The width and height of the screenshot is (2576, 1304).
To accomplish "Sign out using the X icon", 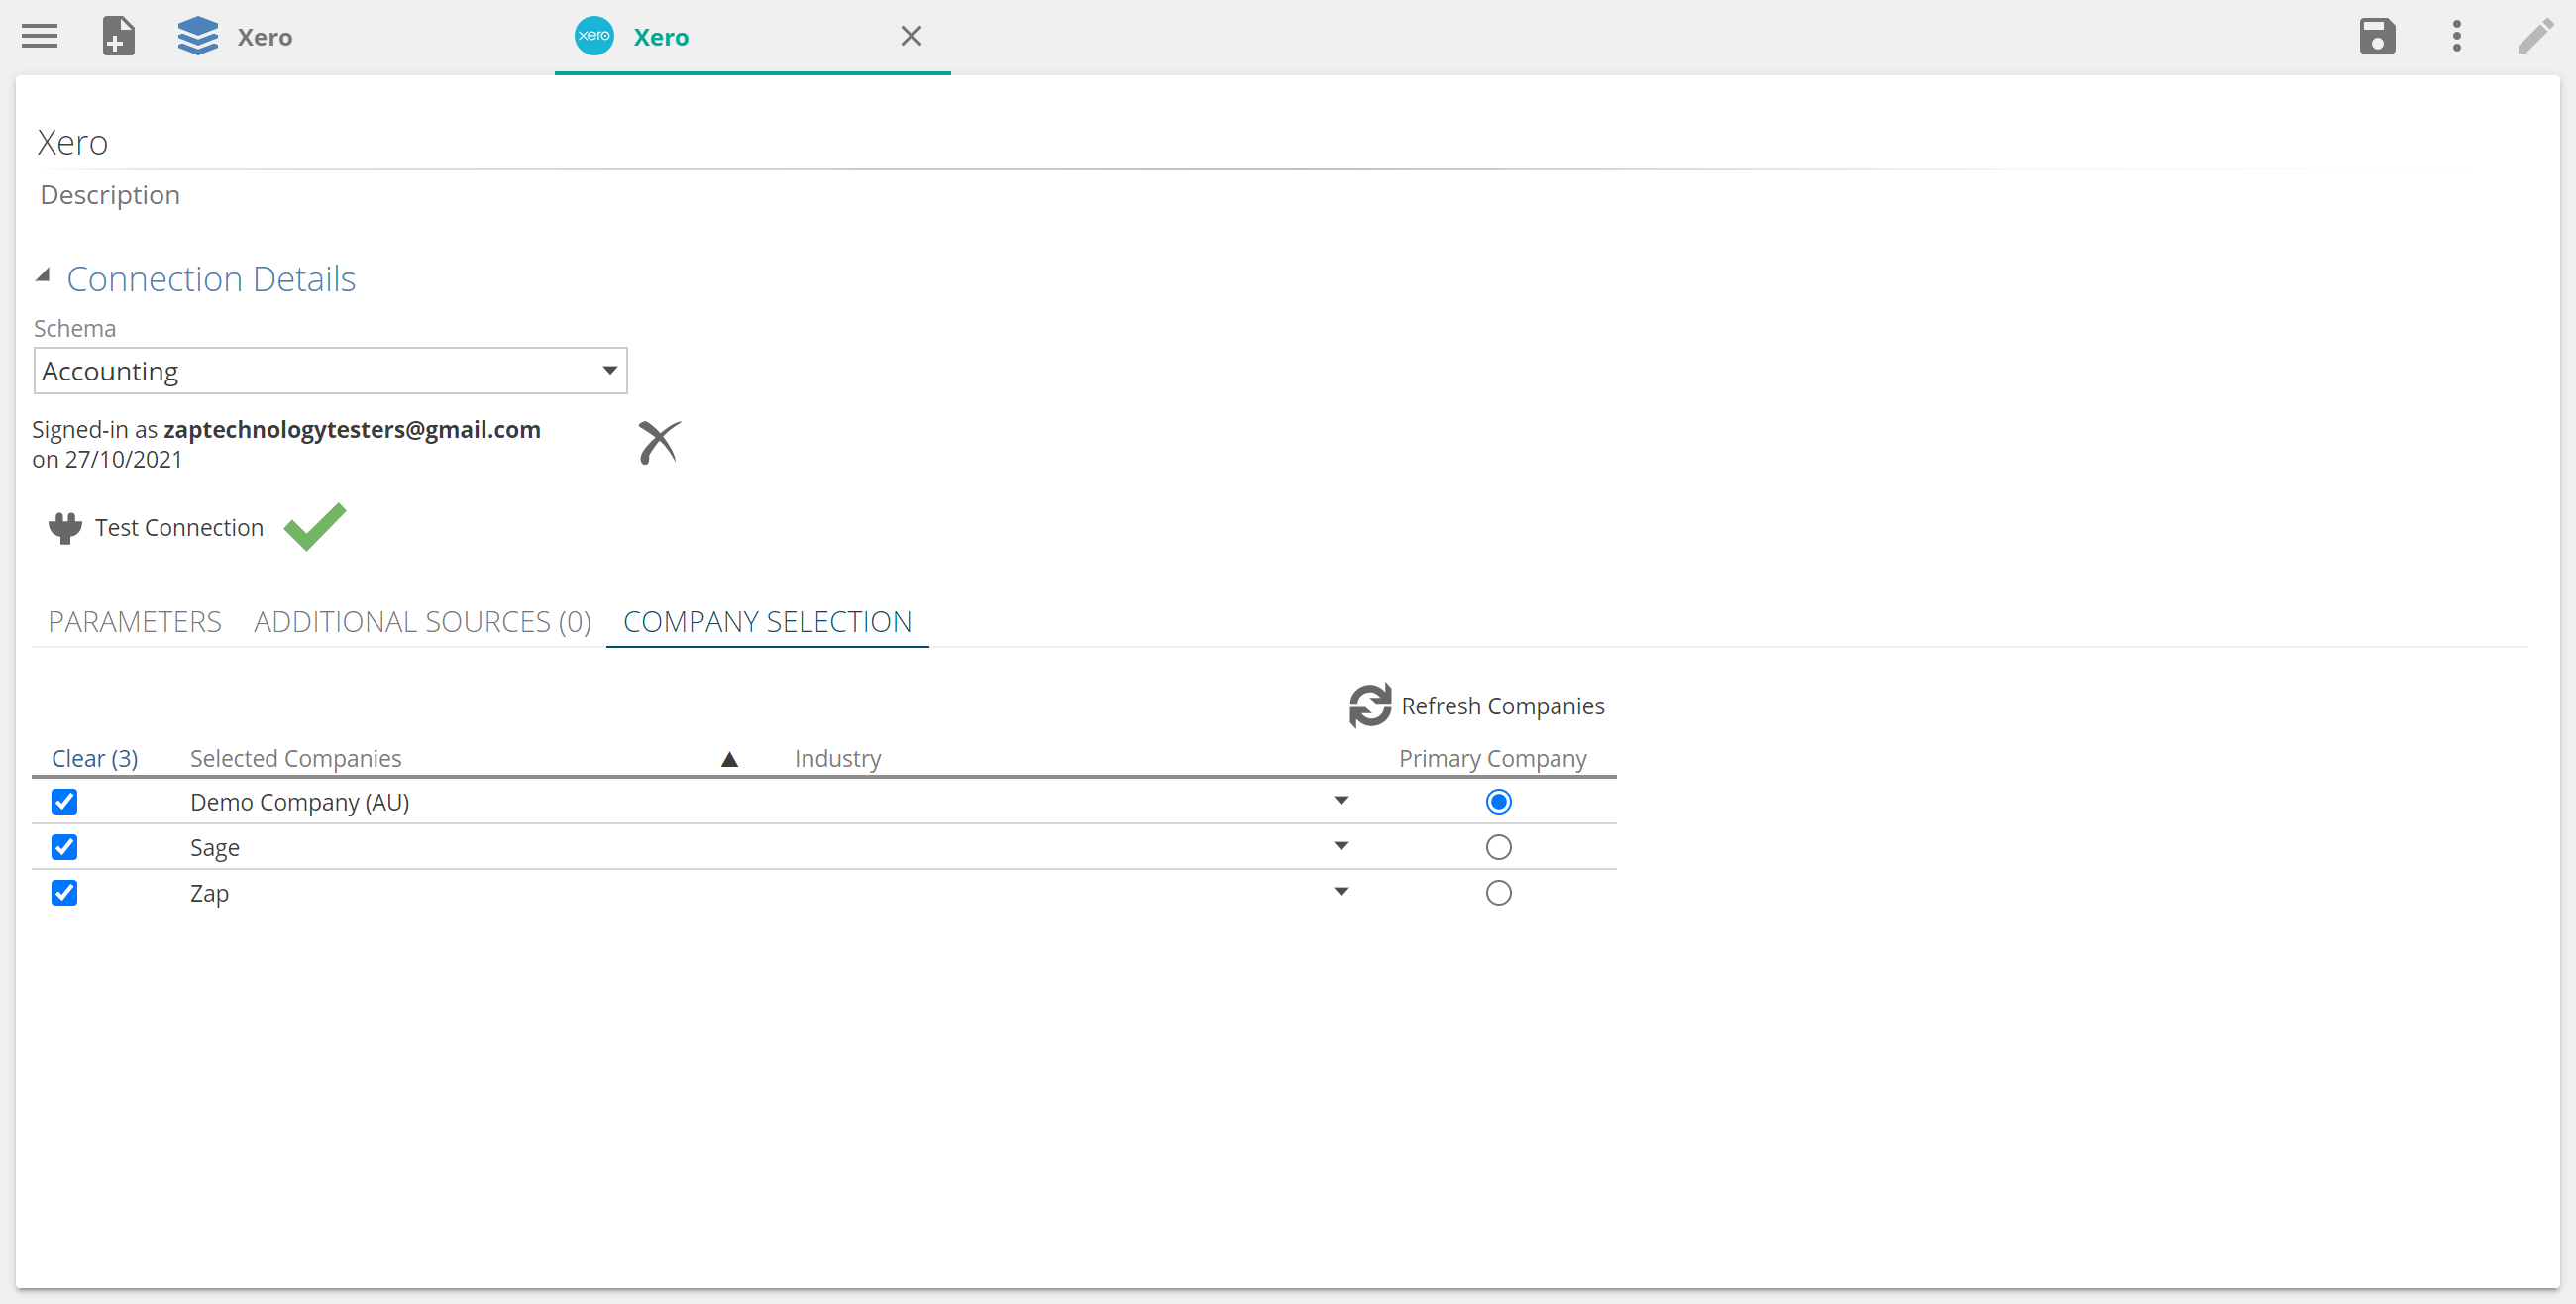I will [x=659, y=442].
